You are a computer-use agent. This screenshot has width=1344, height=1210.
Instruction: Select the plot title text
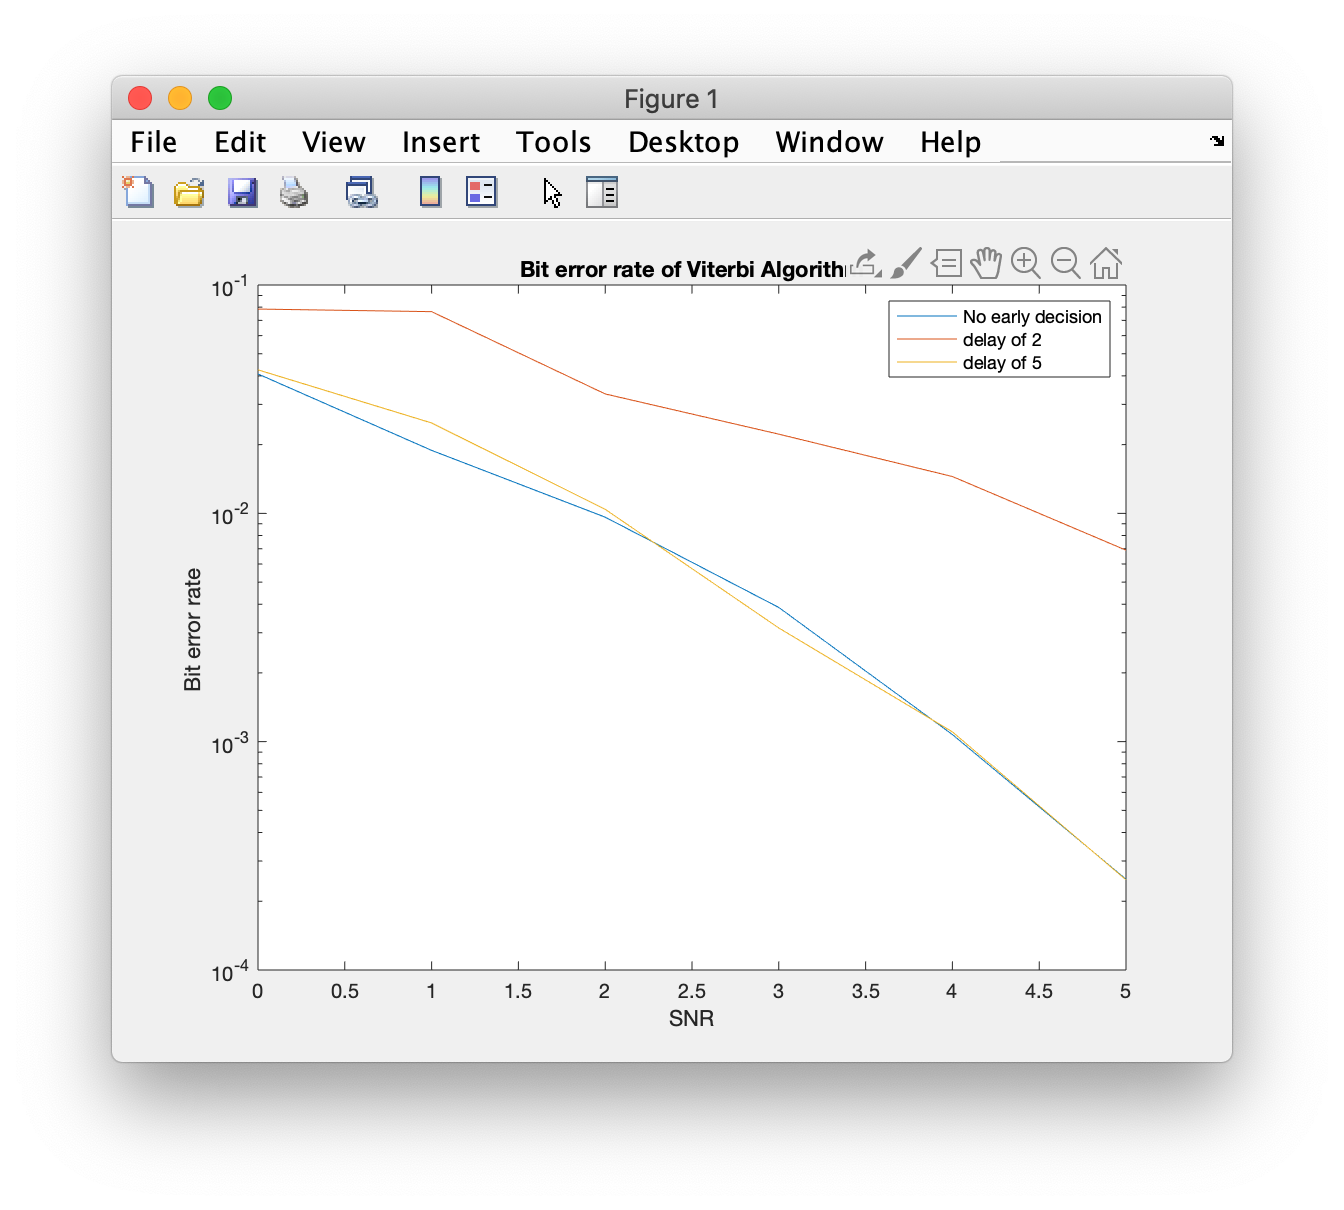(x=682, y=269)
